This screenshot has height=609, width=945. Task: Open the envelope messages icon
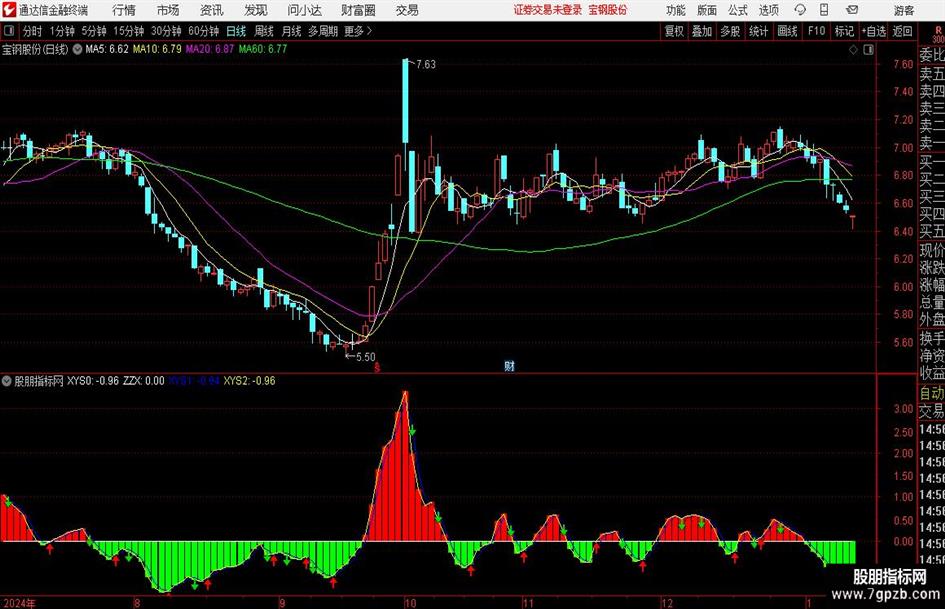(x=852, y=10)
